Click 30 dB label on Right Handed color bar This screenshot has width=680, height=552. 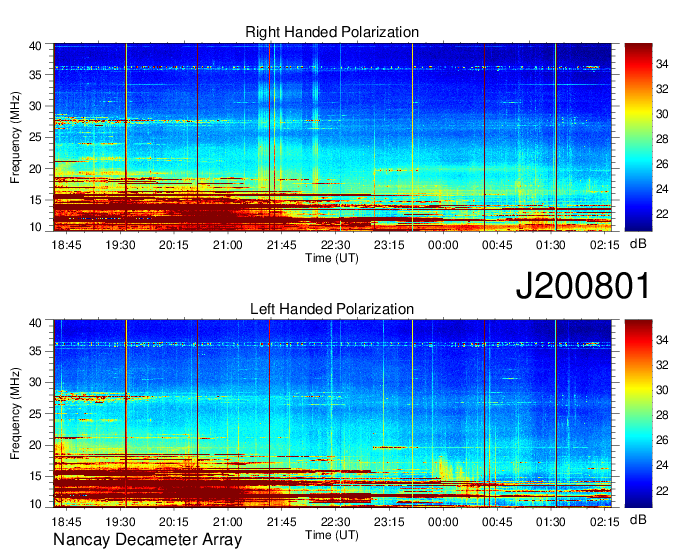coord(662,114)
